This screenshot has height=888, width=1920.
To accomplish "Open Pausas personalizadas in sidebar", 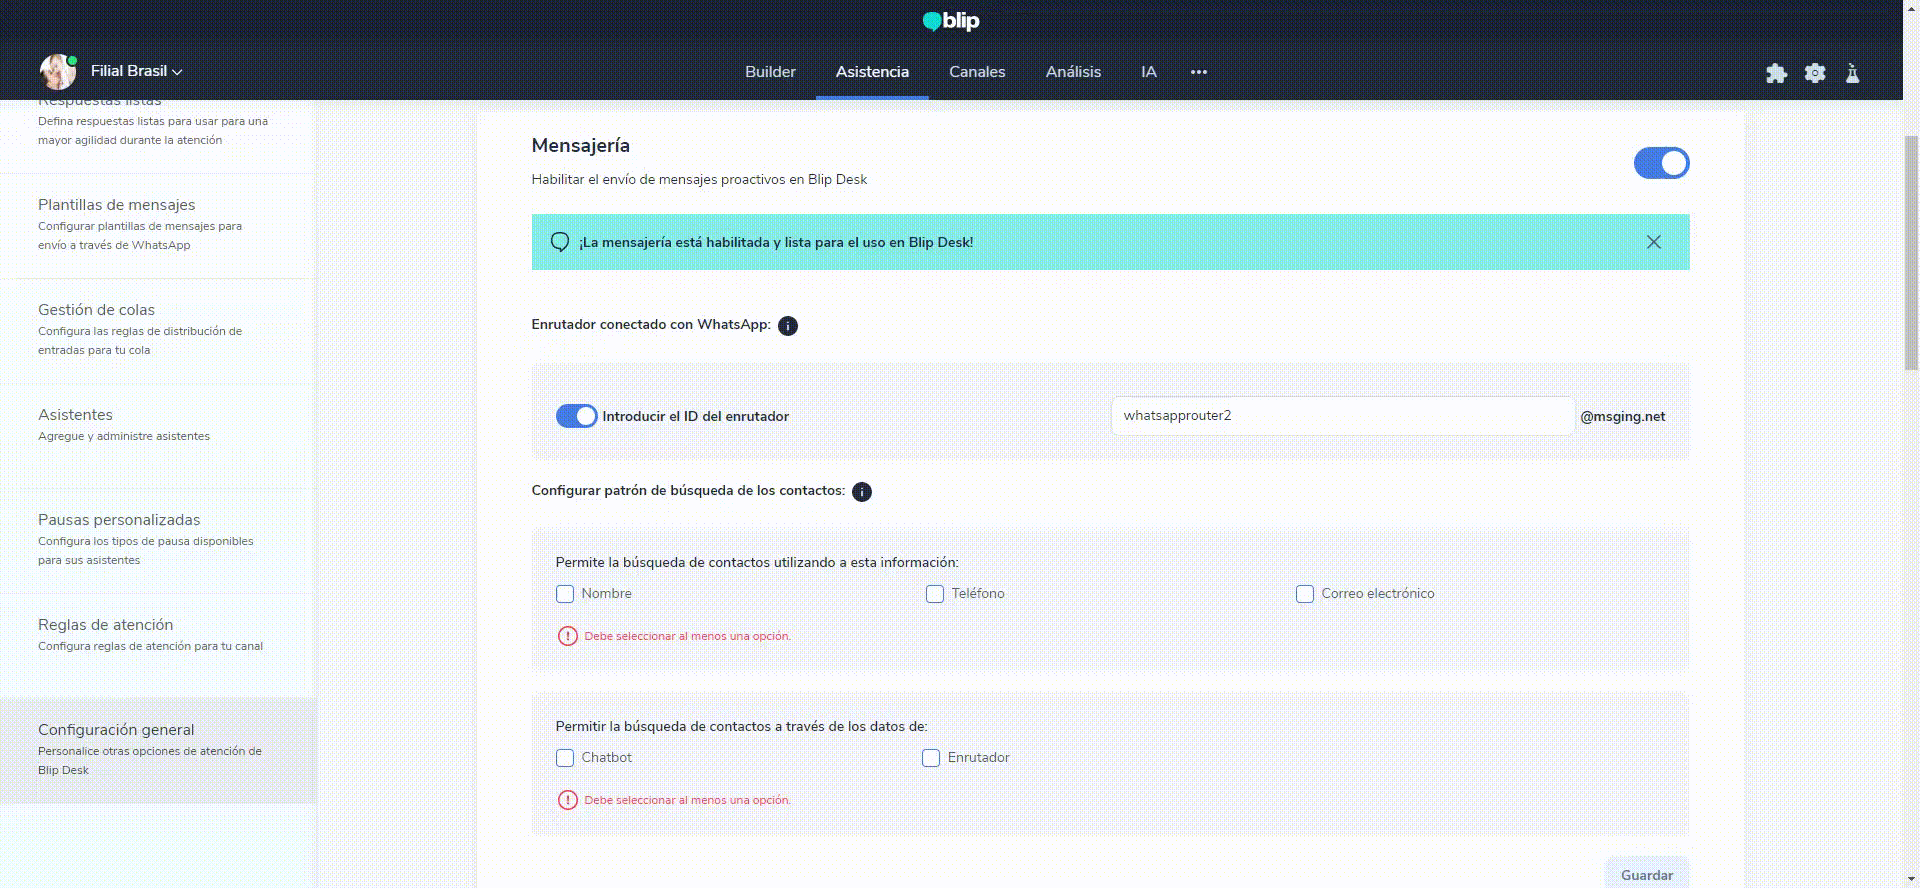I will 158,541.
